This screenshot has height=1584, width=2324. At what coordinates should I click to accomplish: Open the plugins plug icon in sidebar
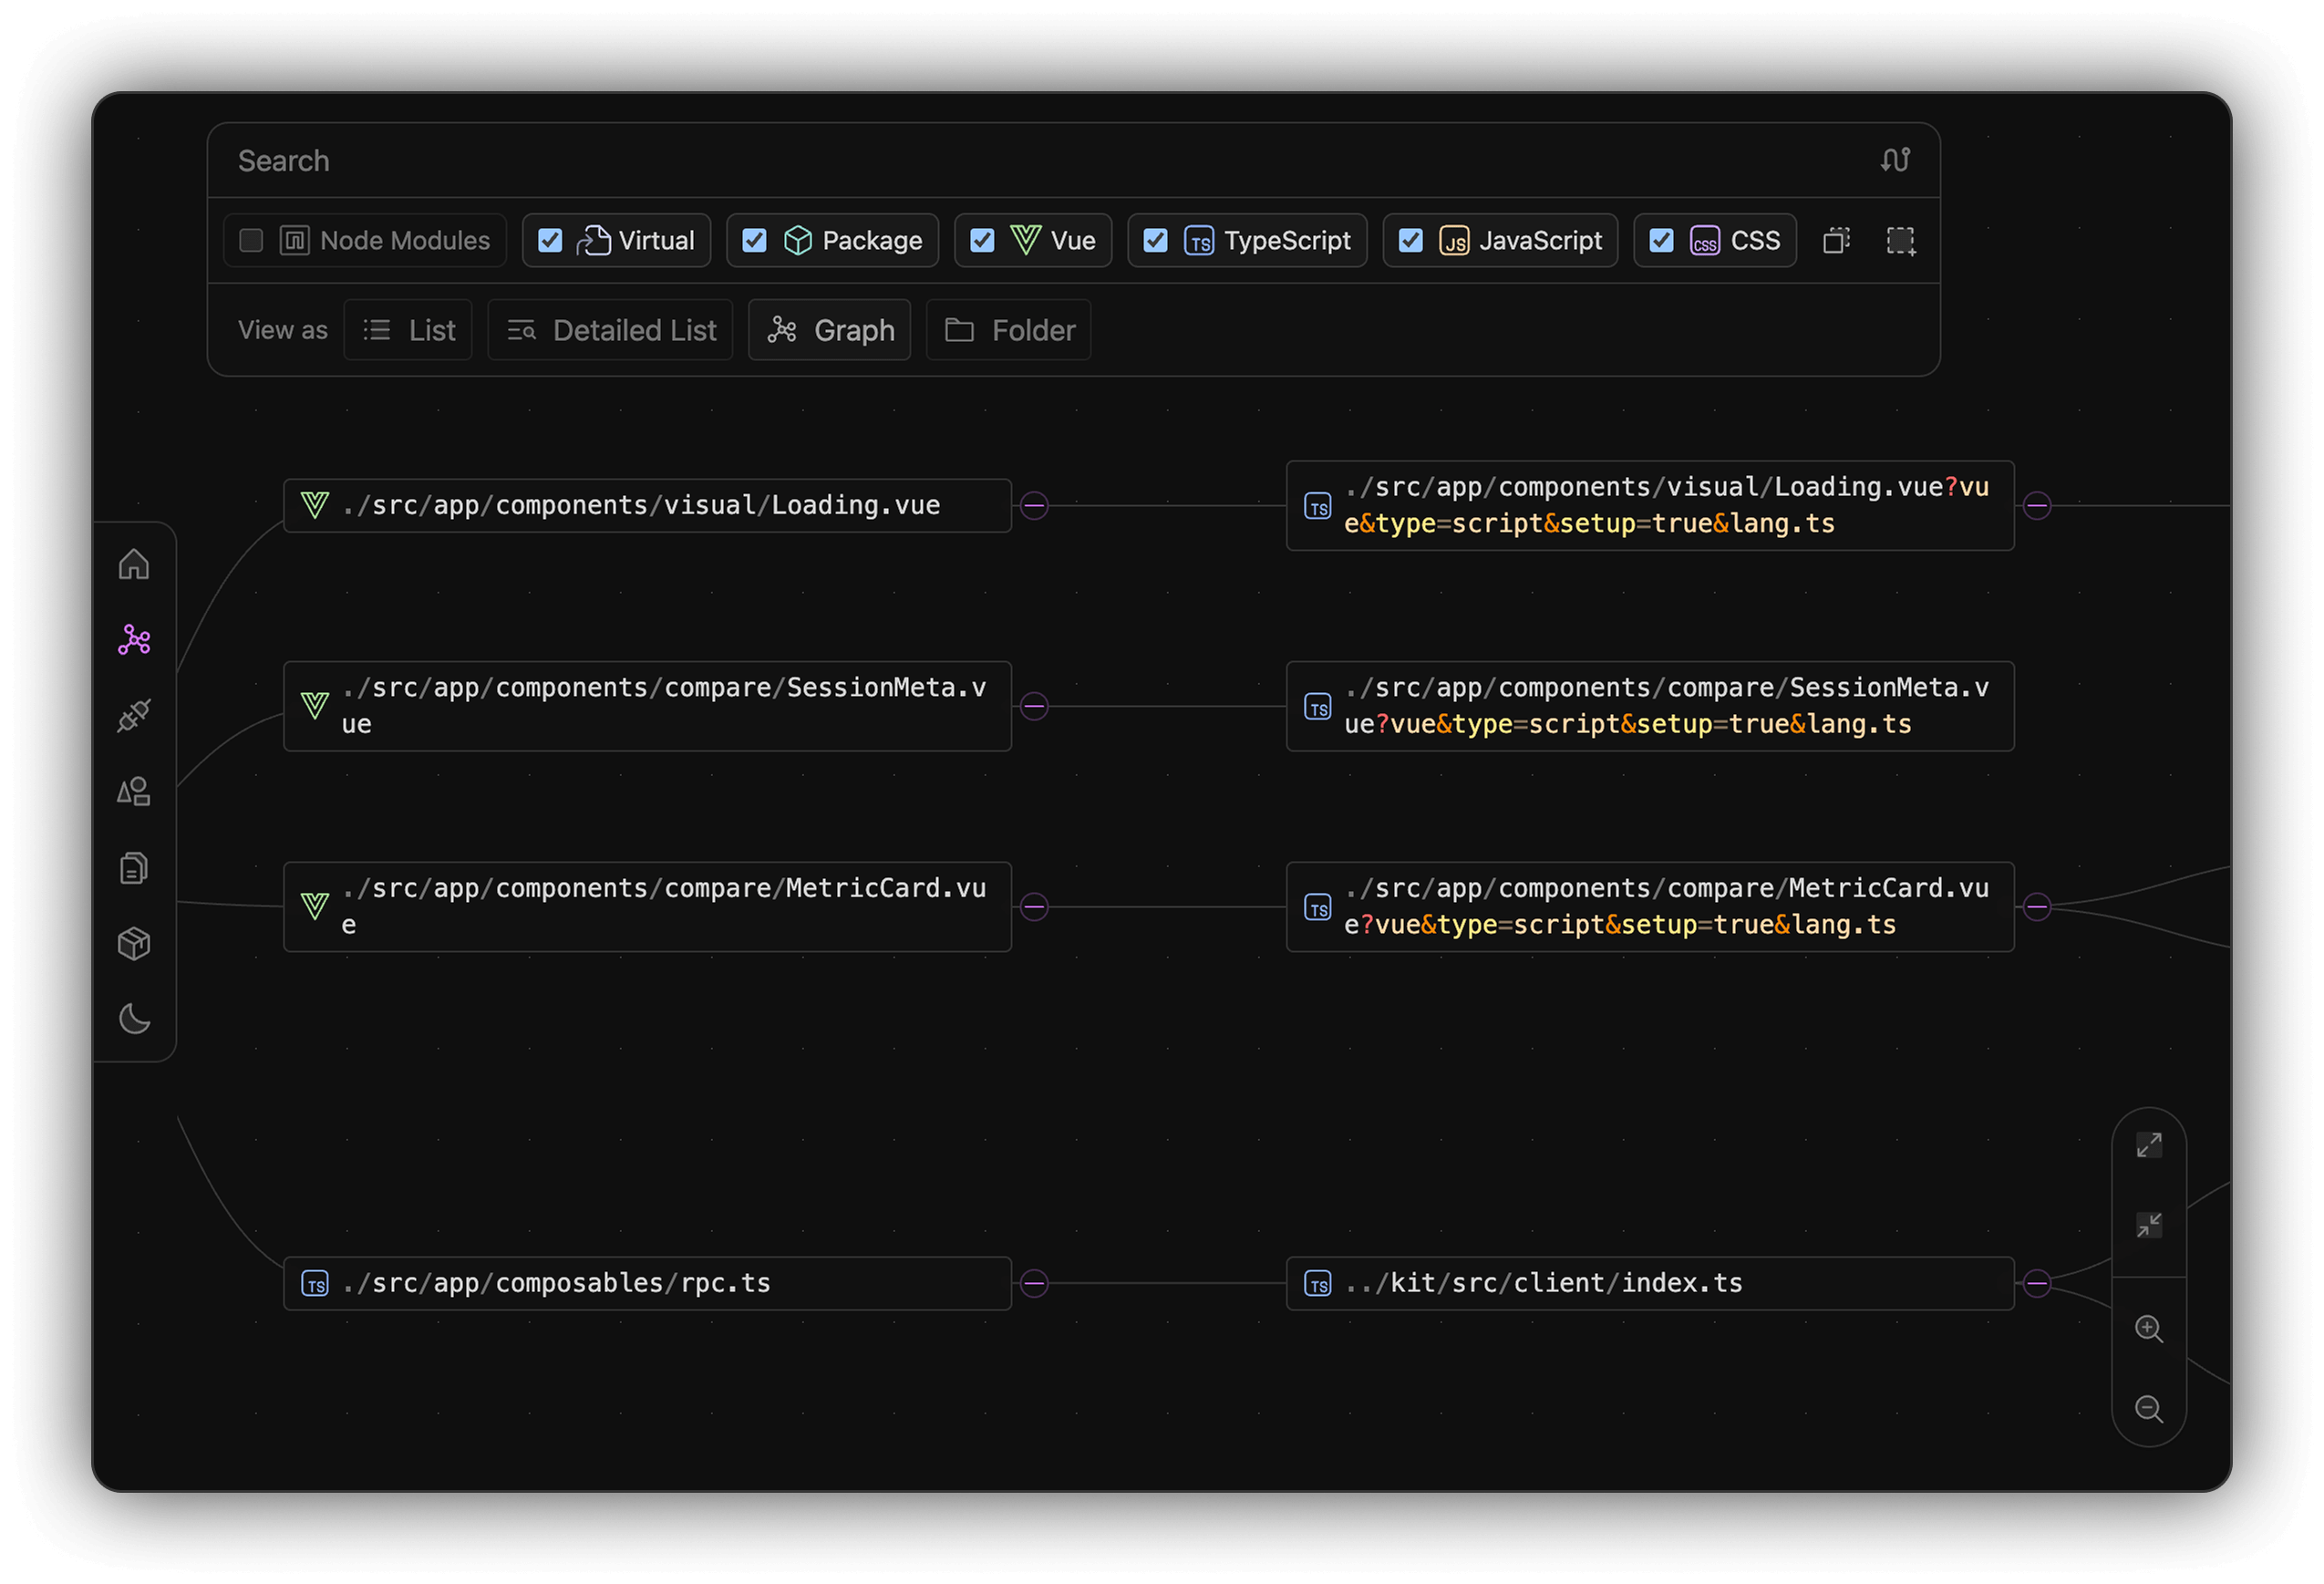point(134,716)
